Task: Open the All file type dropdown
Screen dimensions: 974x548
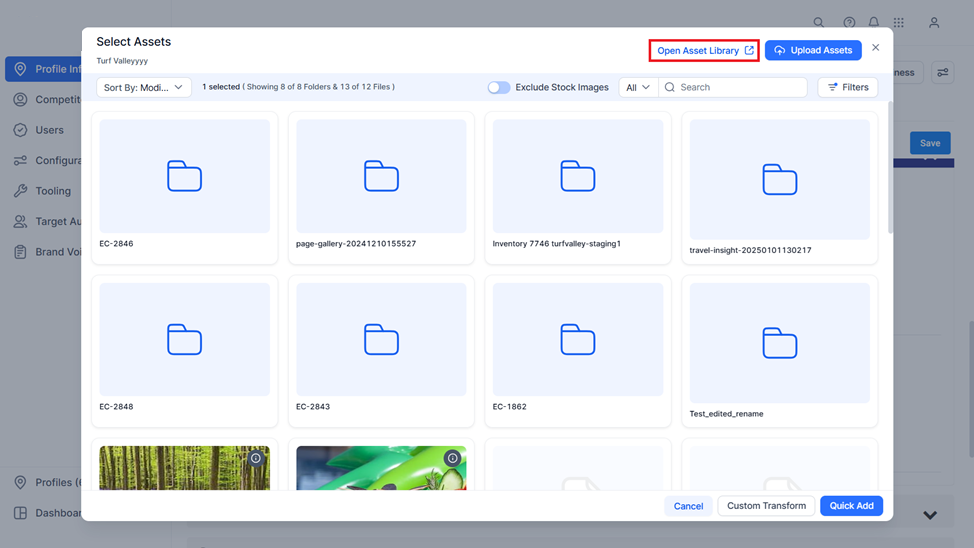Action: (x=638, y=88)
